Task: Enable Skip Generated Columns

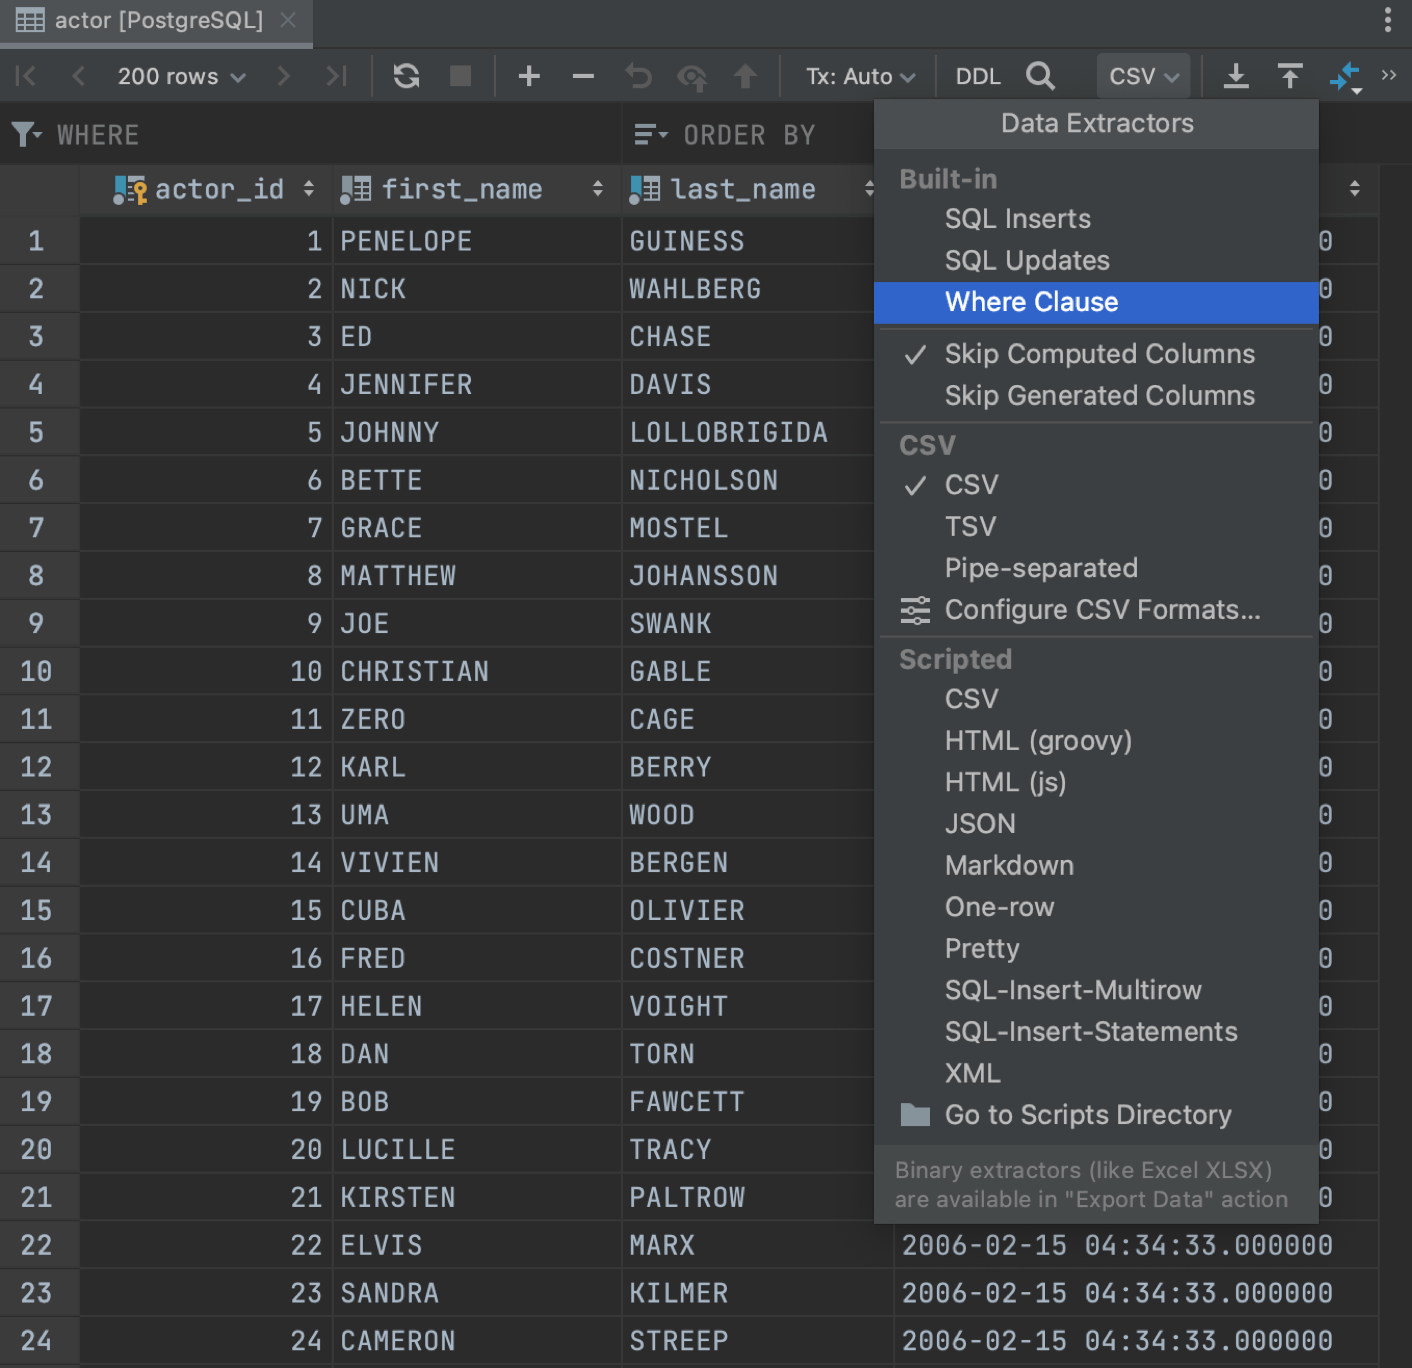Action: click(1099, 396)
